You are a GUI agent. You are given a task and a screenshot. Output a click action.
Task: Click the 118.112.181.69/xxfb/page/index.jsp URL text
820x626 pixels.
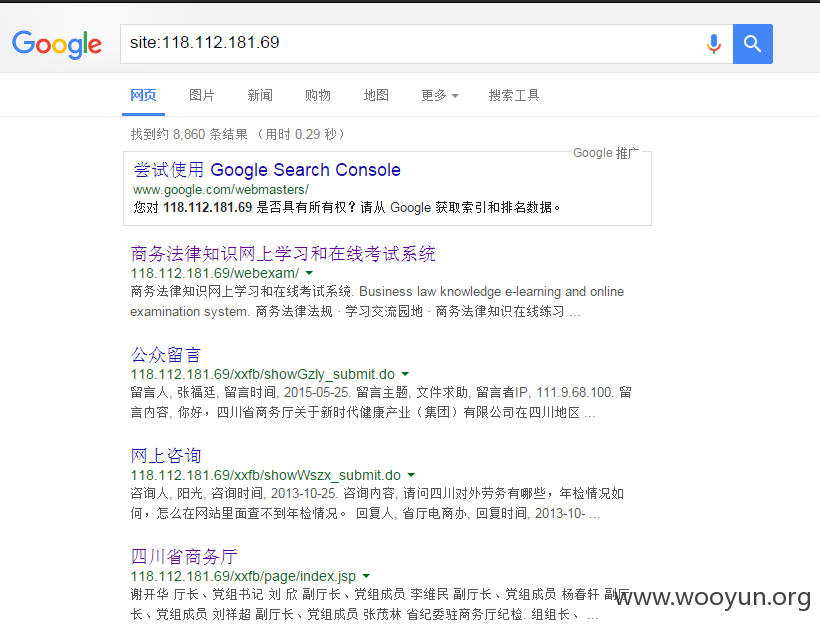point(243,576)
